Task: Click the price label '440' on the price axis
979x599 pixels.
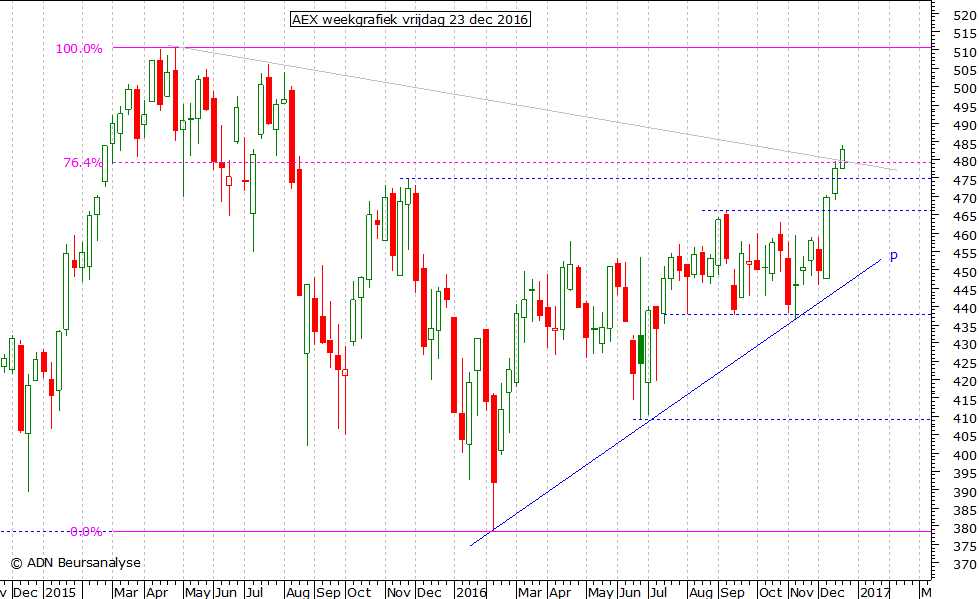Action: click(x=965, y=309)
